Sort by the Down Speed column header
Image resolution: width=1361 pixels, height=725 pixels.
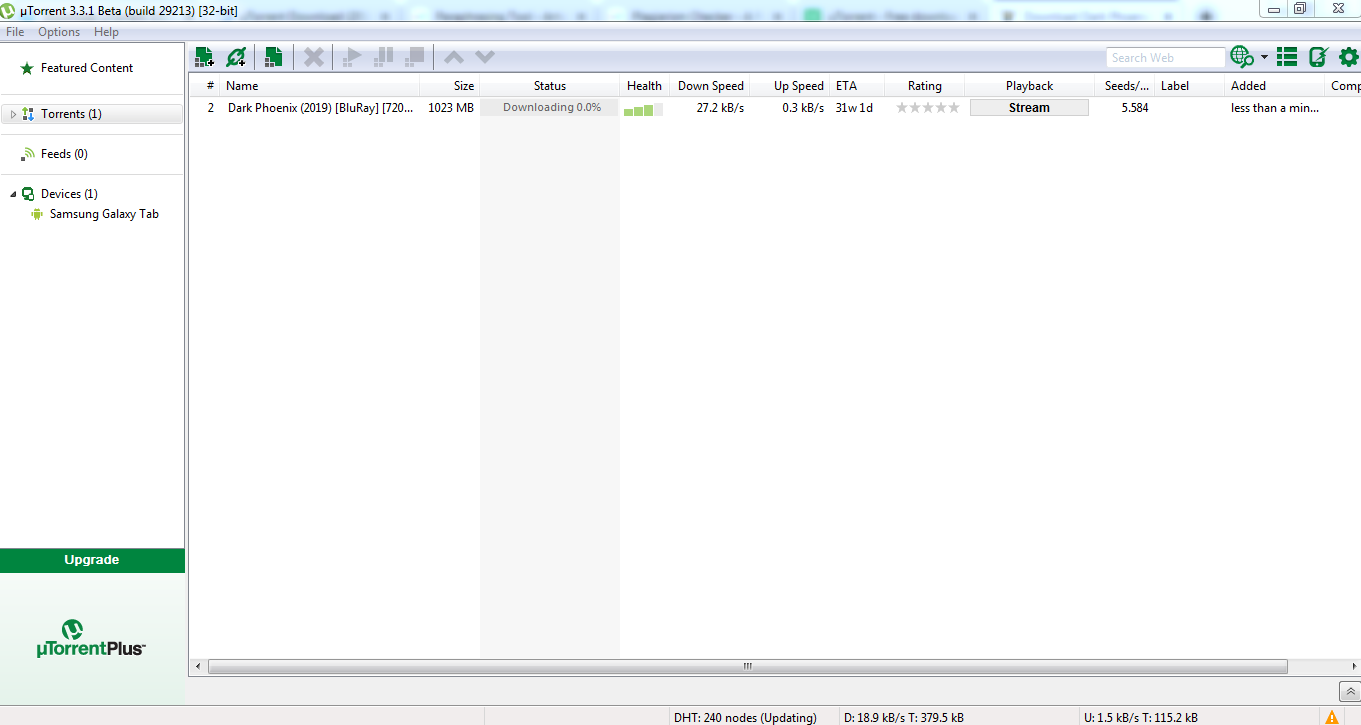pos(709,86)
